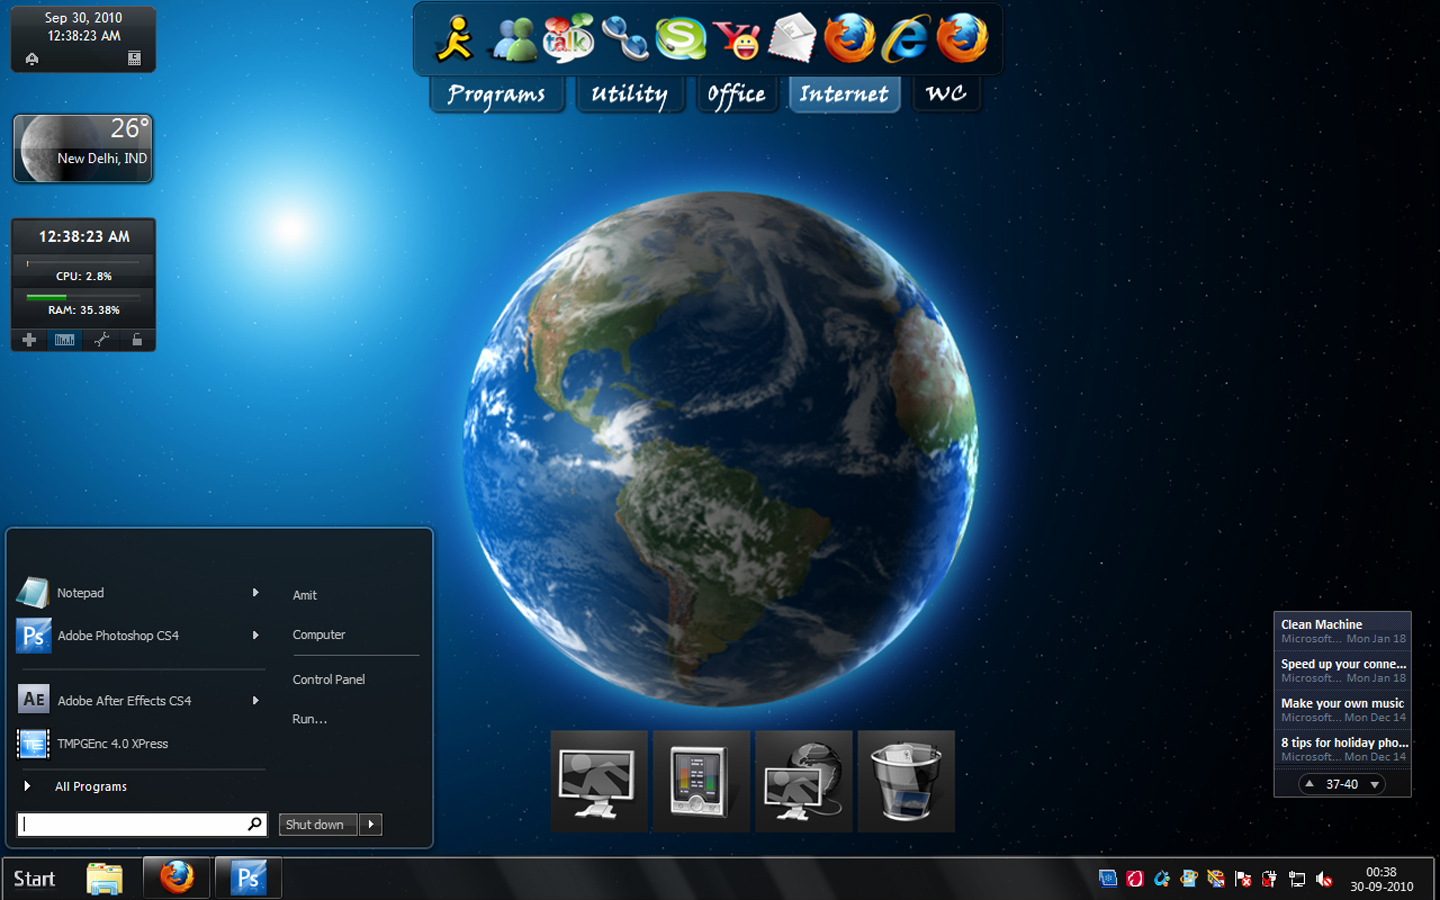Click the Photoshop icon on taskbar
The image size is (1440, 900).
(x=248, y=878)
